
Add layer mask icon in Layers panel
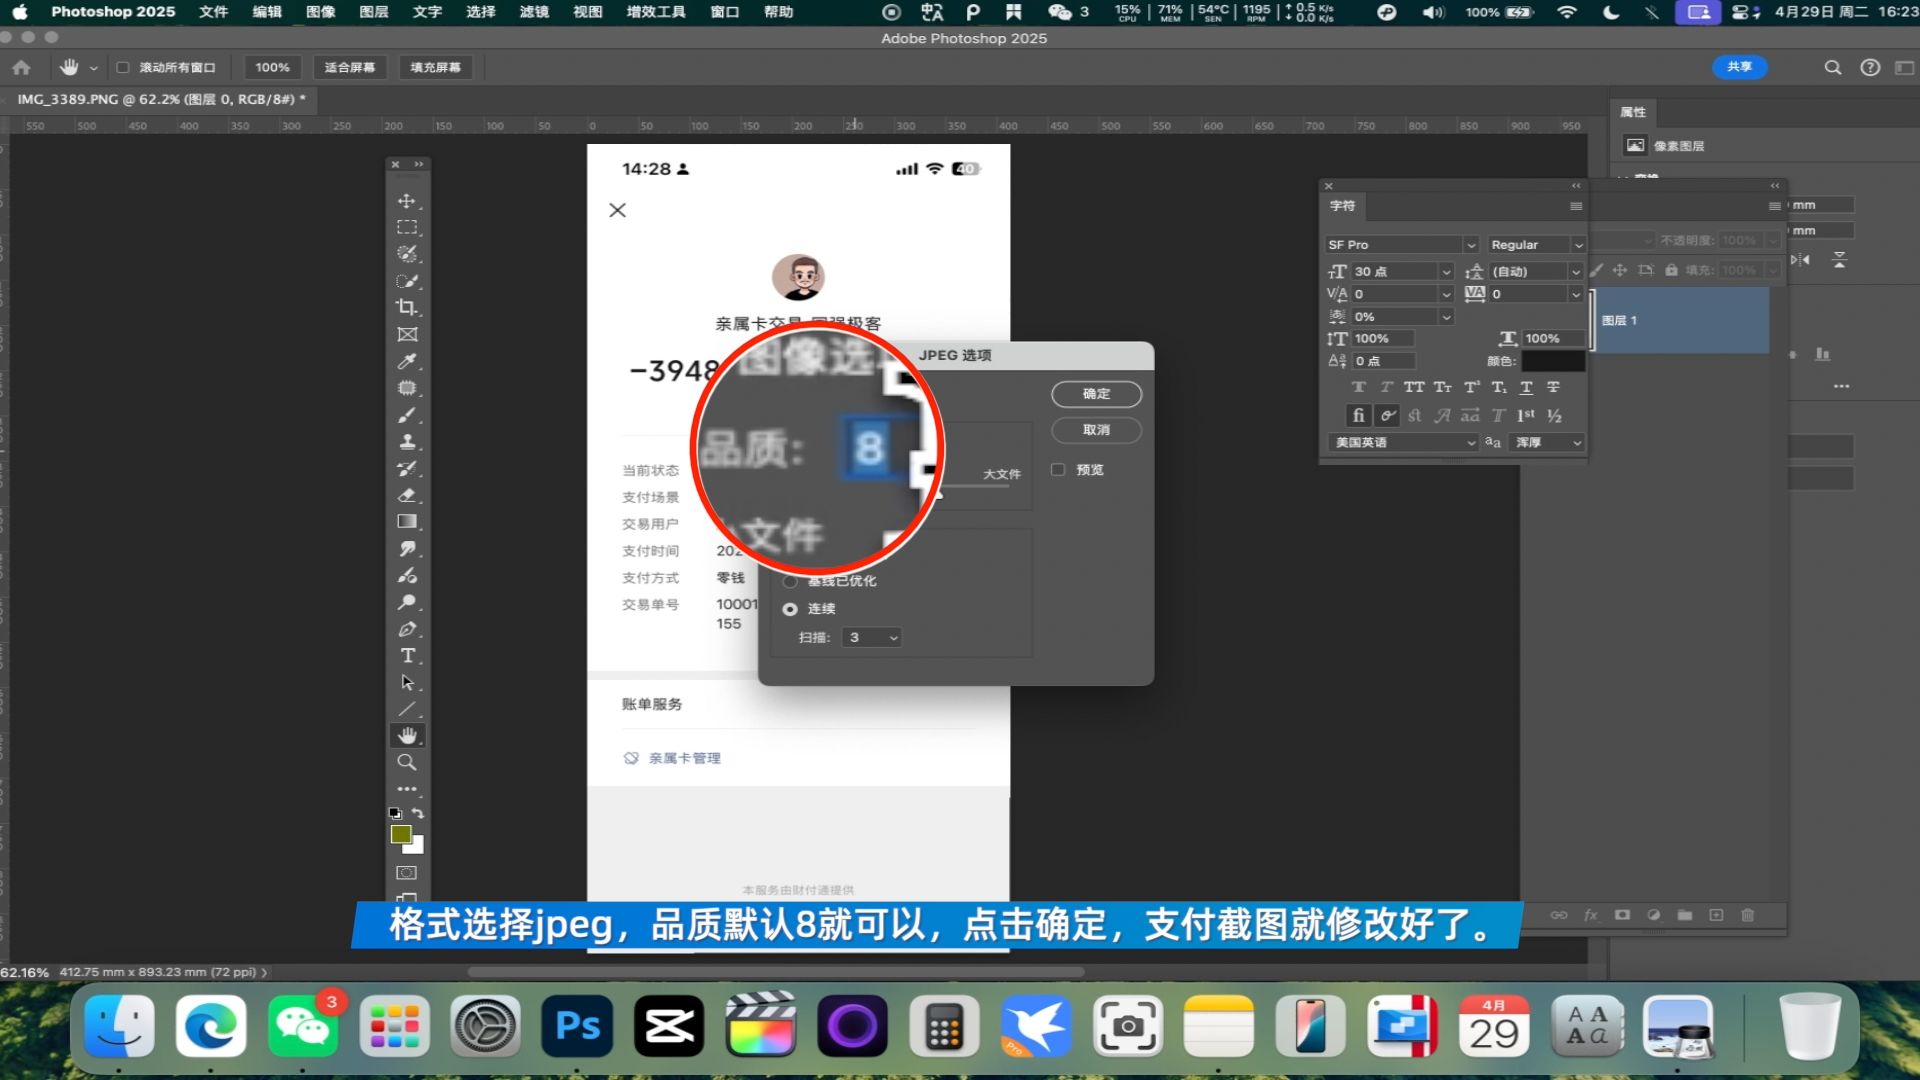click(1622, 915)
